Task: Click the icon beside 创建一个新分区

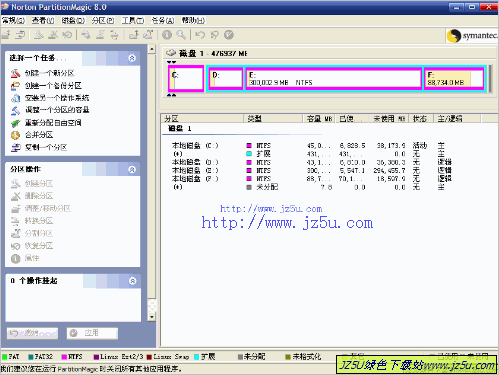Action: pyautogui.click(x=15, y=73)
